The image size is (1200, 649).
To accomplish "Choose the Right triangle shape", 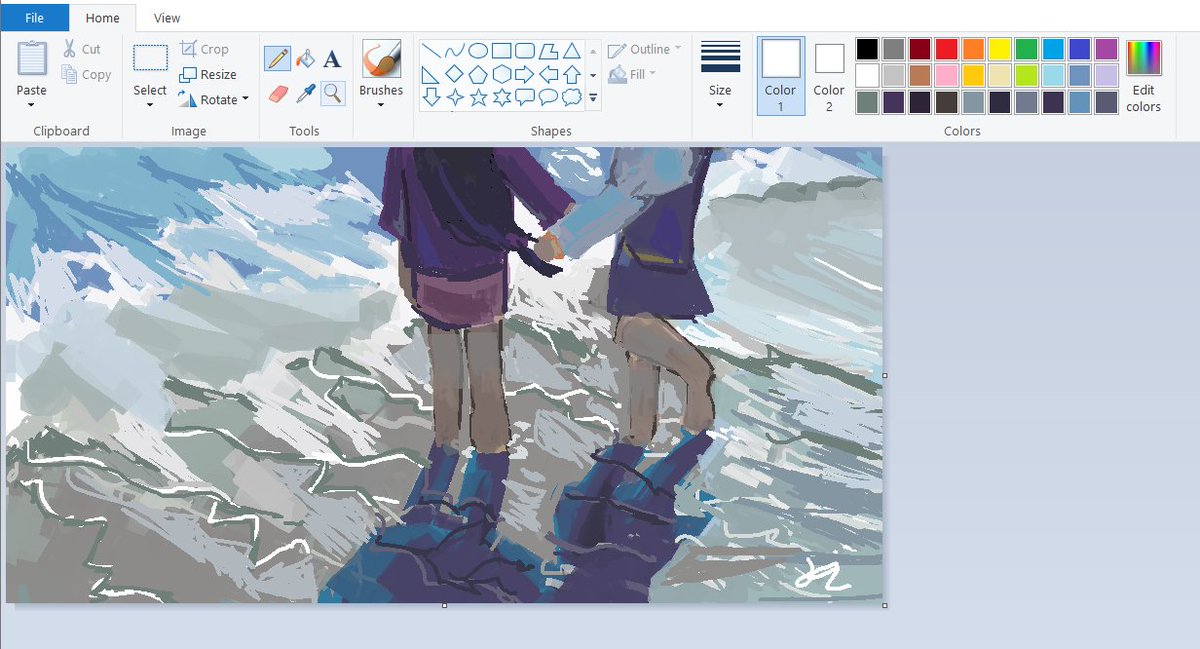I will [432, 74].
